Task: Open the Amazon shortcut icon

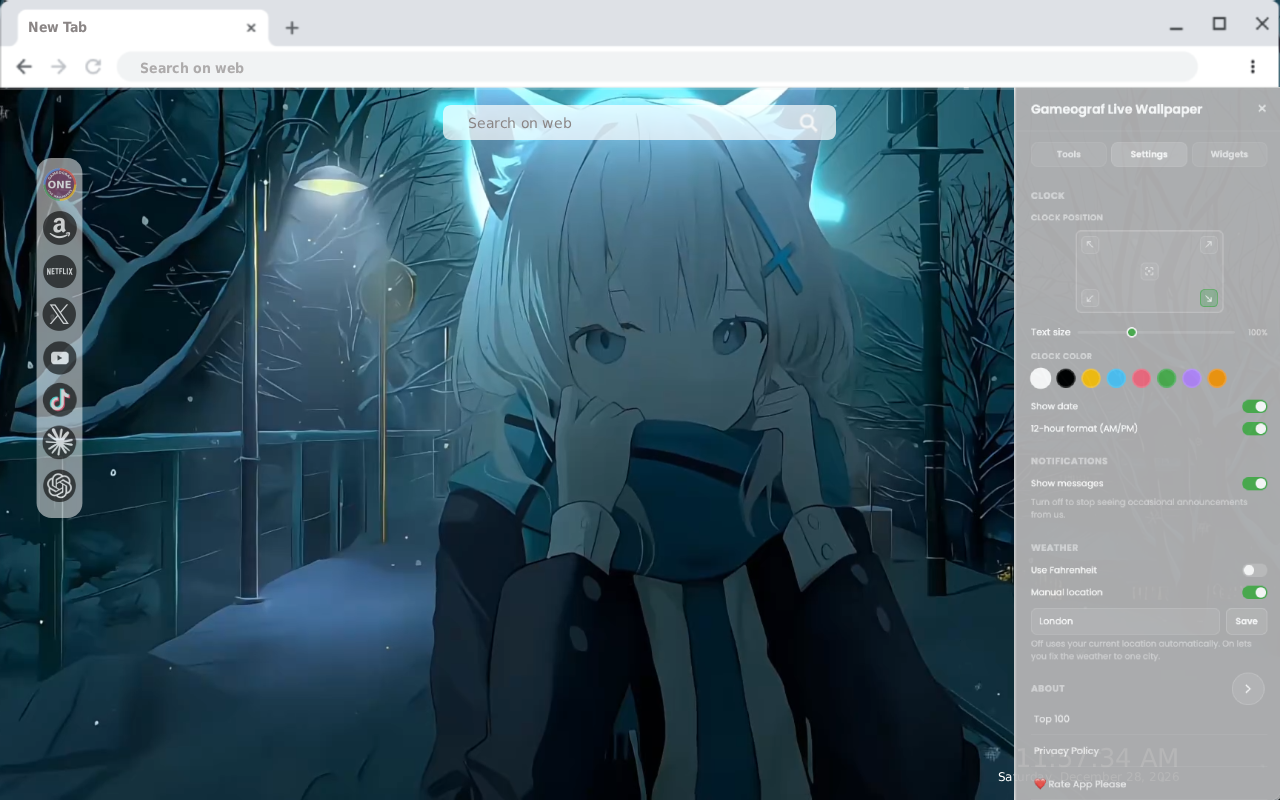Action: [60, 228]
